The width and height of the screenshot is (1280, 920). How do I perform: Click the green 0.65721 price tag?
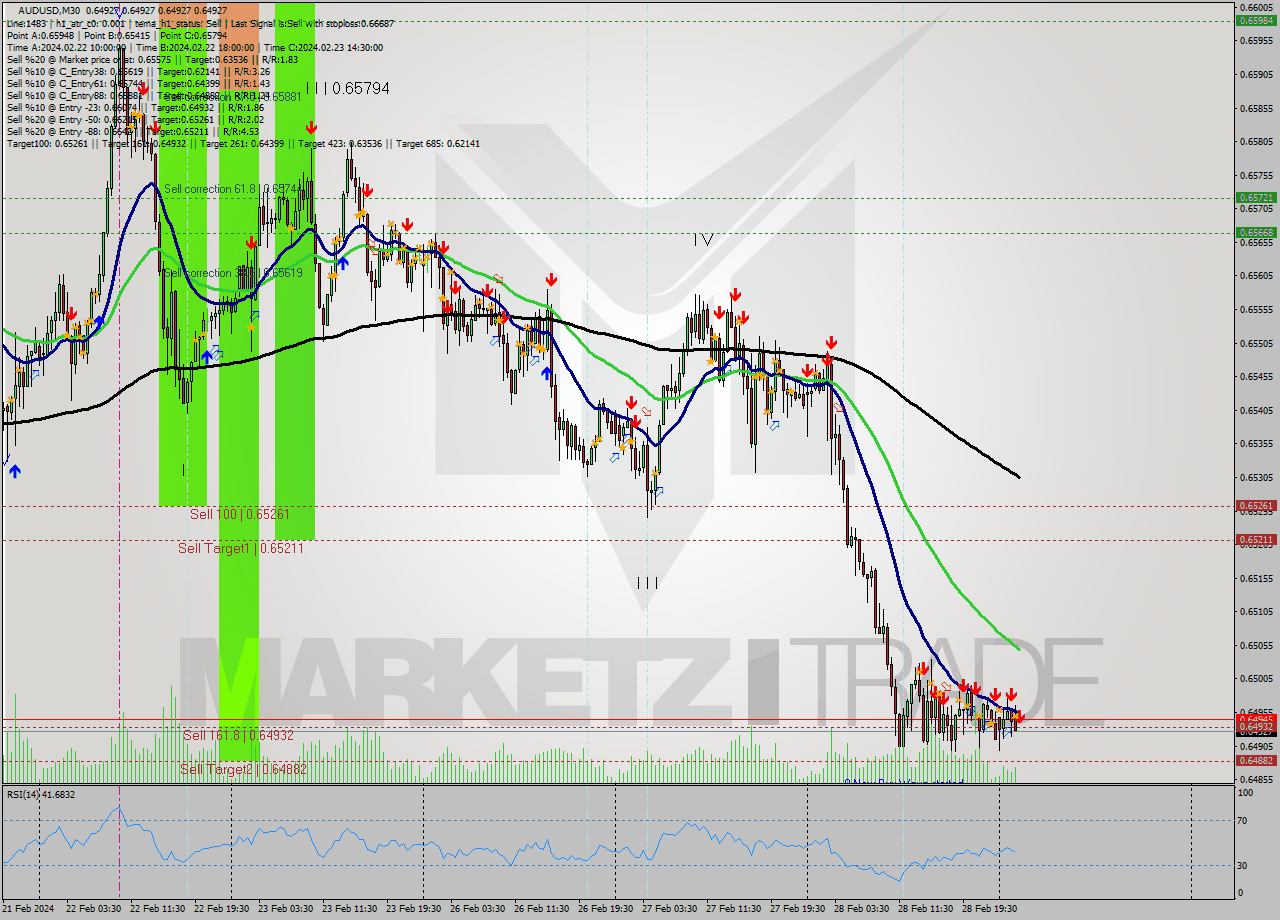(1256, 198)
